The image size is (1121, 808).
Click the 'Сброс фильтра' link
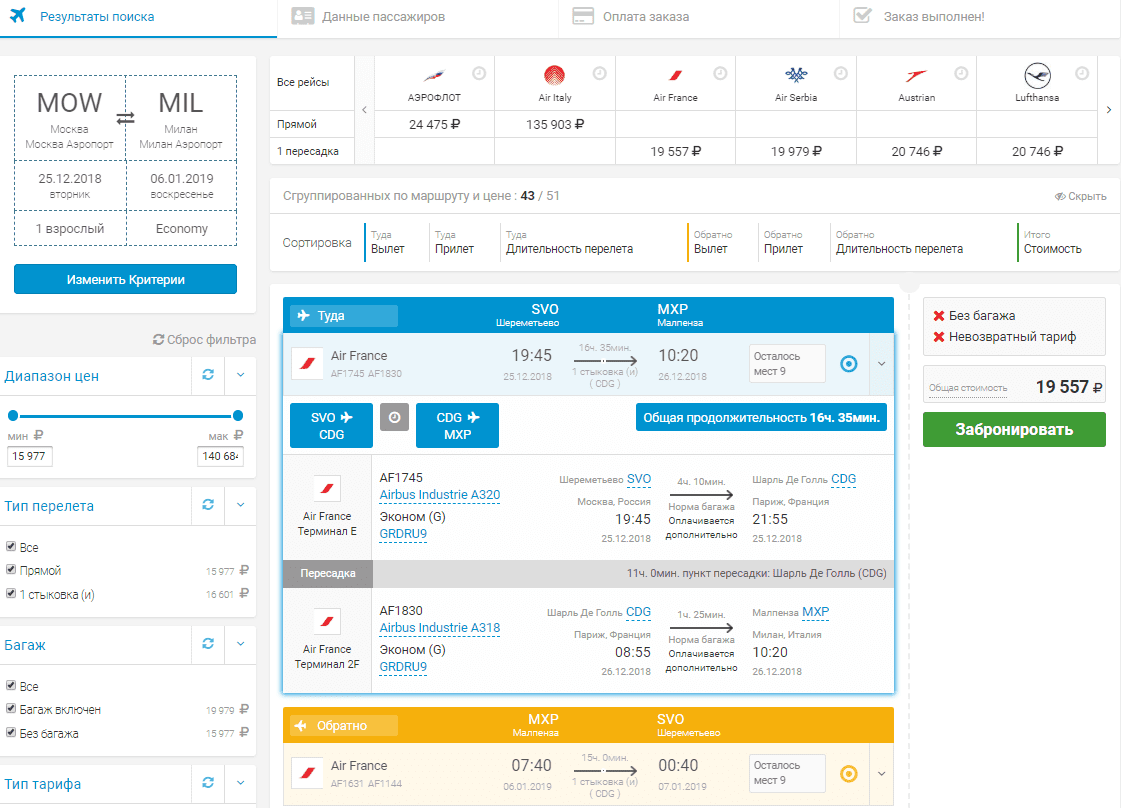tap(204, 340)
